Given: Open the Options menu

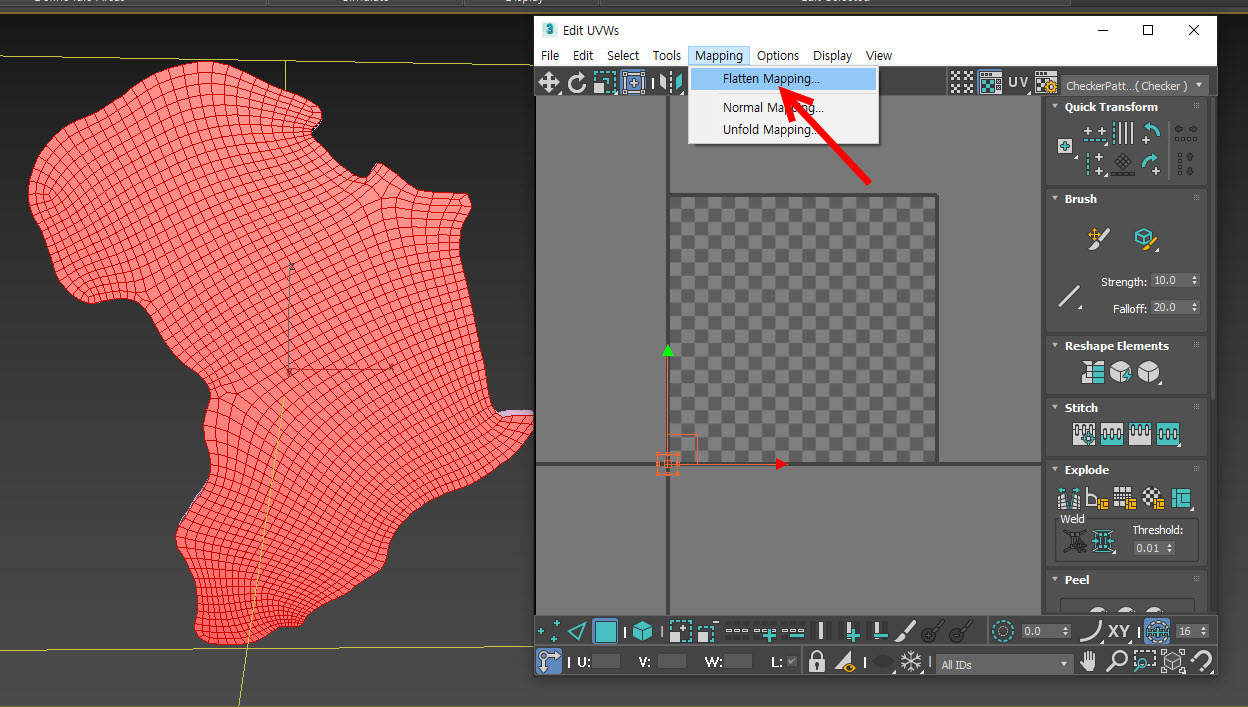Looking at the screenshot, I should 778,56.
